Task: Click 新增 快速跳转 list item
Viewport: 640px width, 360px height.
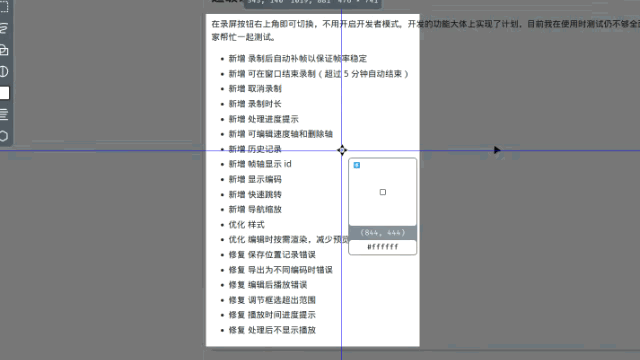Action: (x=255, y=194)
